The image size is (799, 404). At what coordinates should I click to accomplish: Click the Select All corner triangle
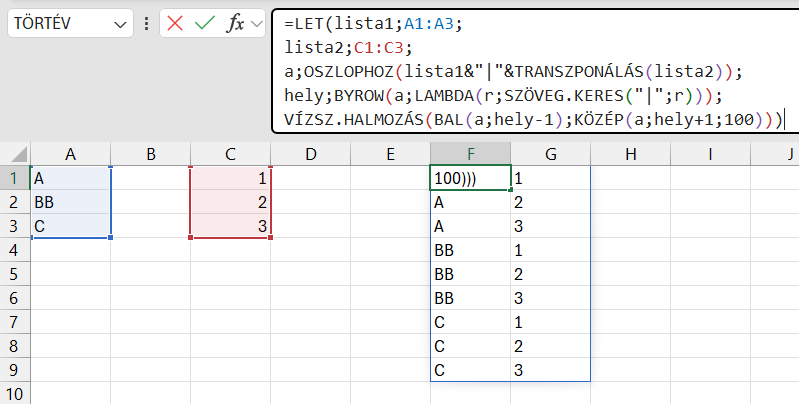point(15,154)
